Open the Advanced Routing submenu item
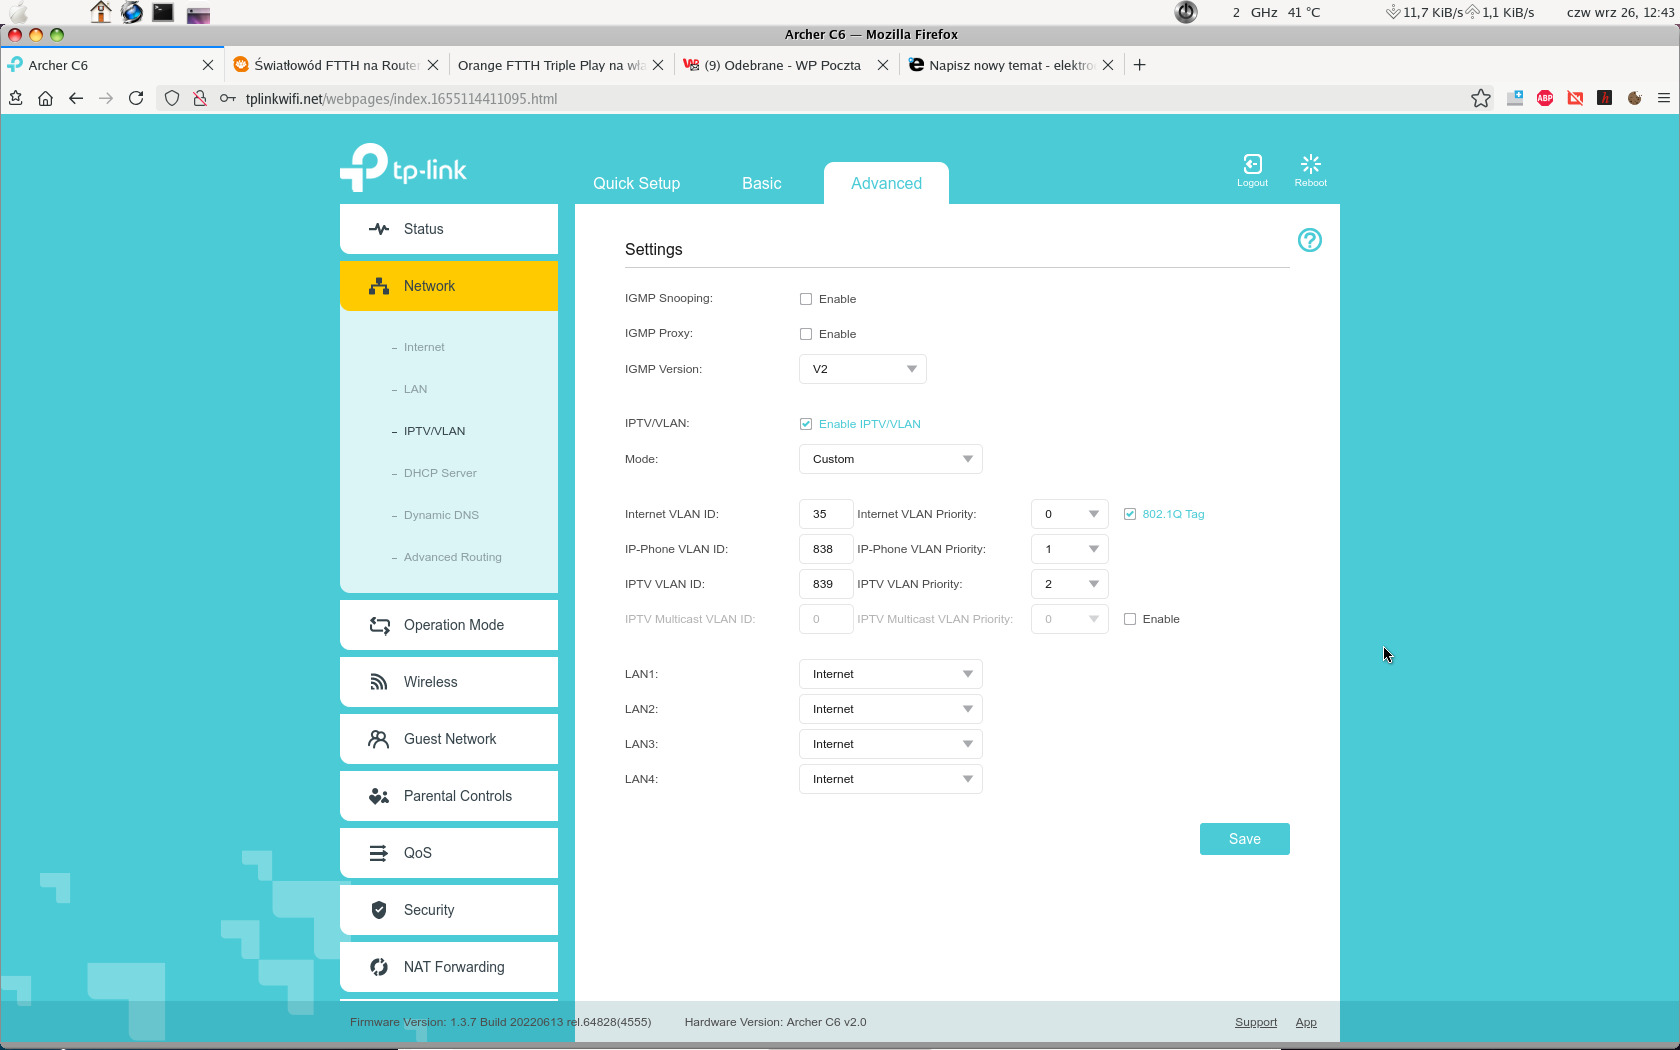1680x1050 pixels. pyautogui.click(x=453, y=557)
